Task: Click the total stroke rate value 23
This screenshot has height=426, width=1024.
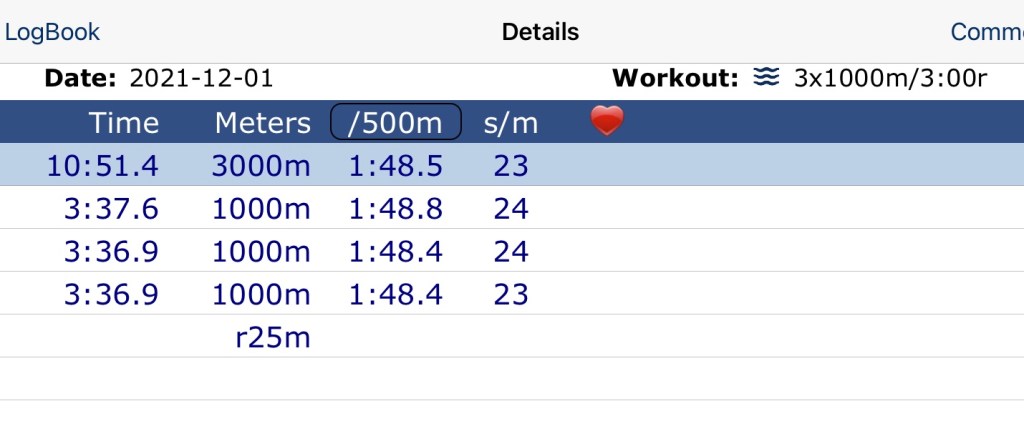Action: pyautogui.click(x=510, y=165)
